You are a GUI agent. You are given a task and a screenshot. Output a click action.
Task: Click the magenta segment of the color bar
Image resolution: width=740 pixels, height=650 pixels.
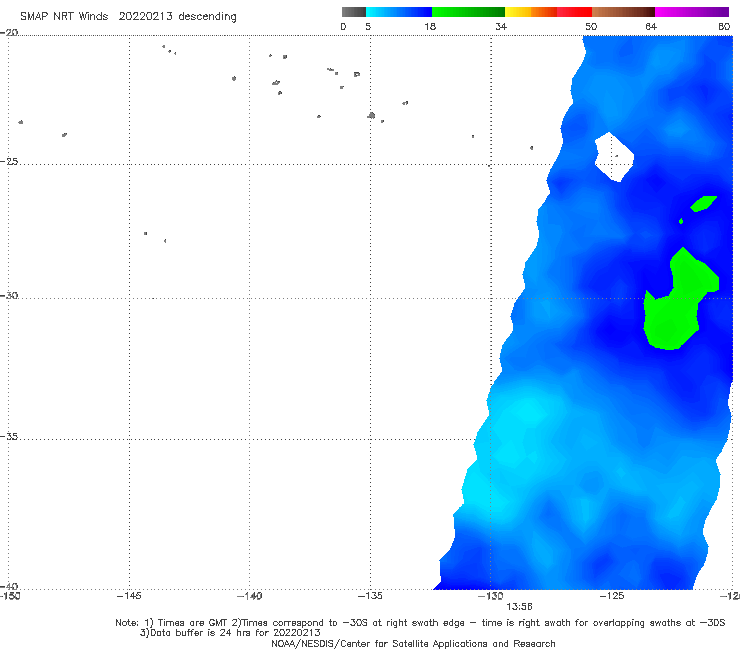[x=691, y=12]
